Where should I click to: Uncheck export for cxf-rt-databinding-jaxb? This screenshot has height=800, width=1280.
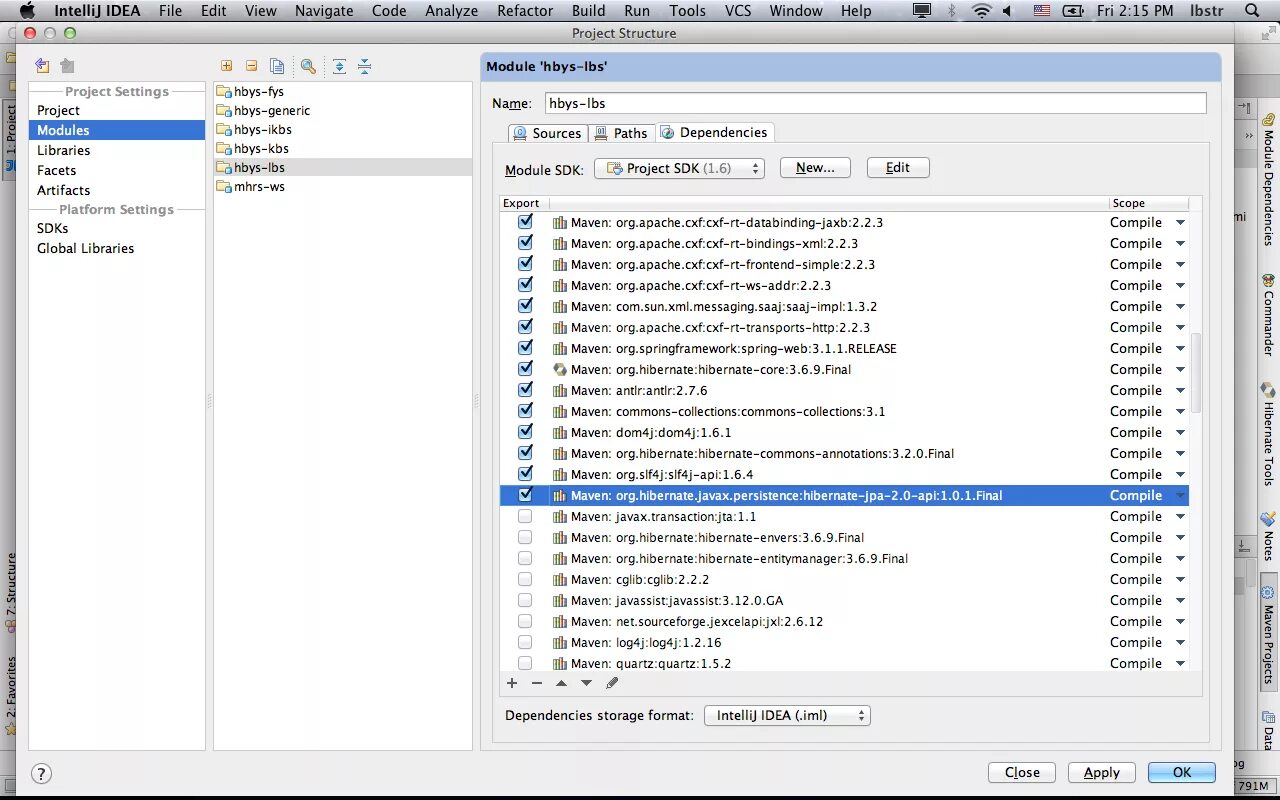pos(525,222)
